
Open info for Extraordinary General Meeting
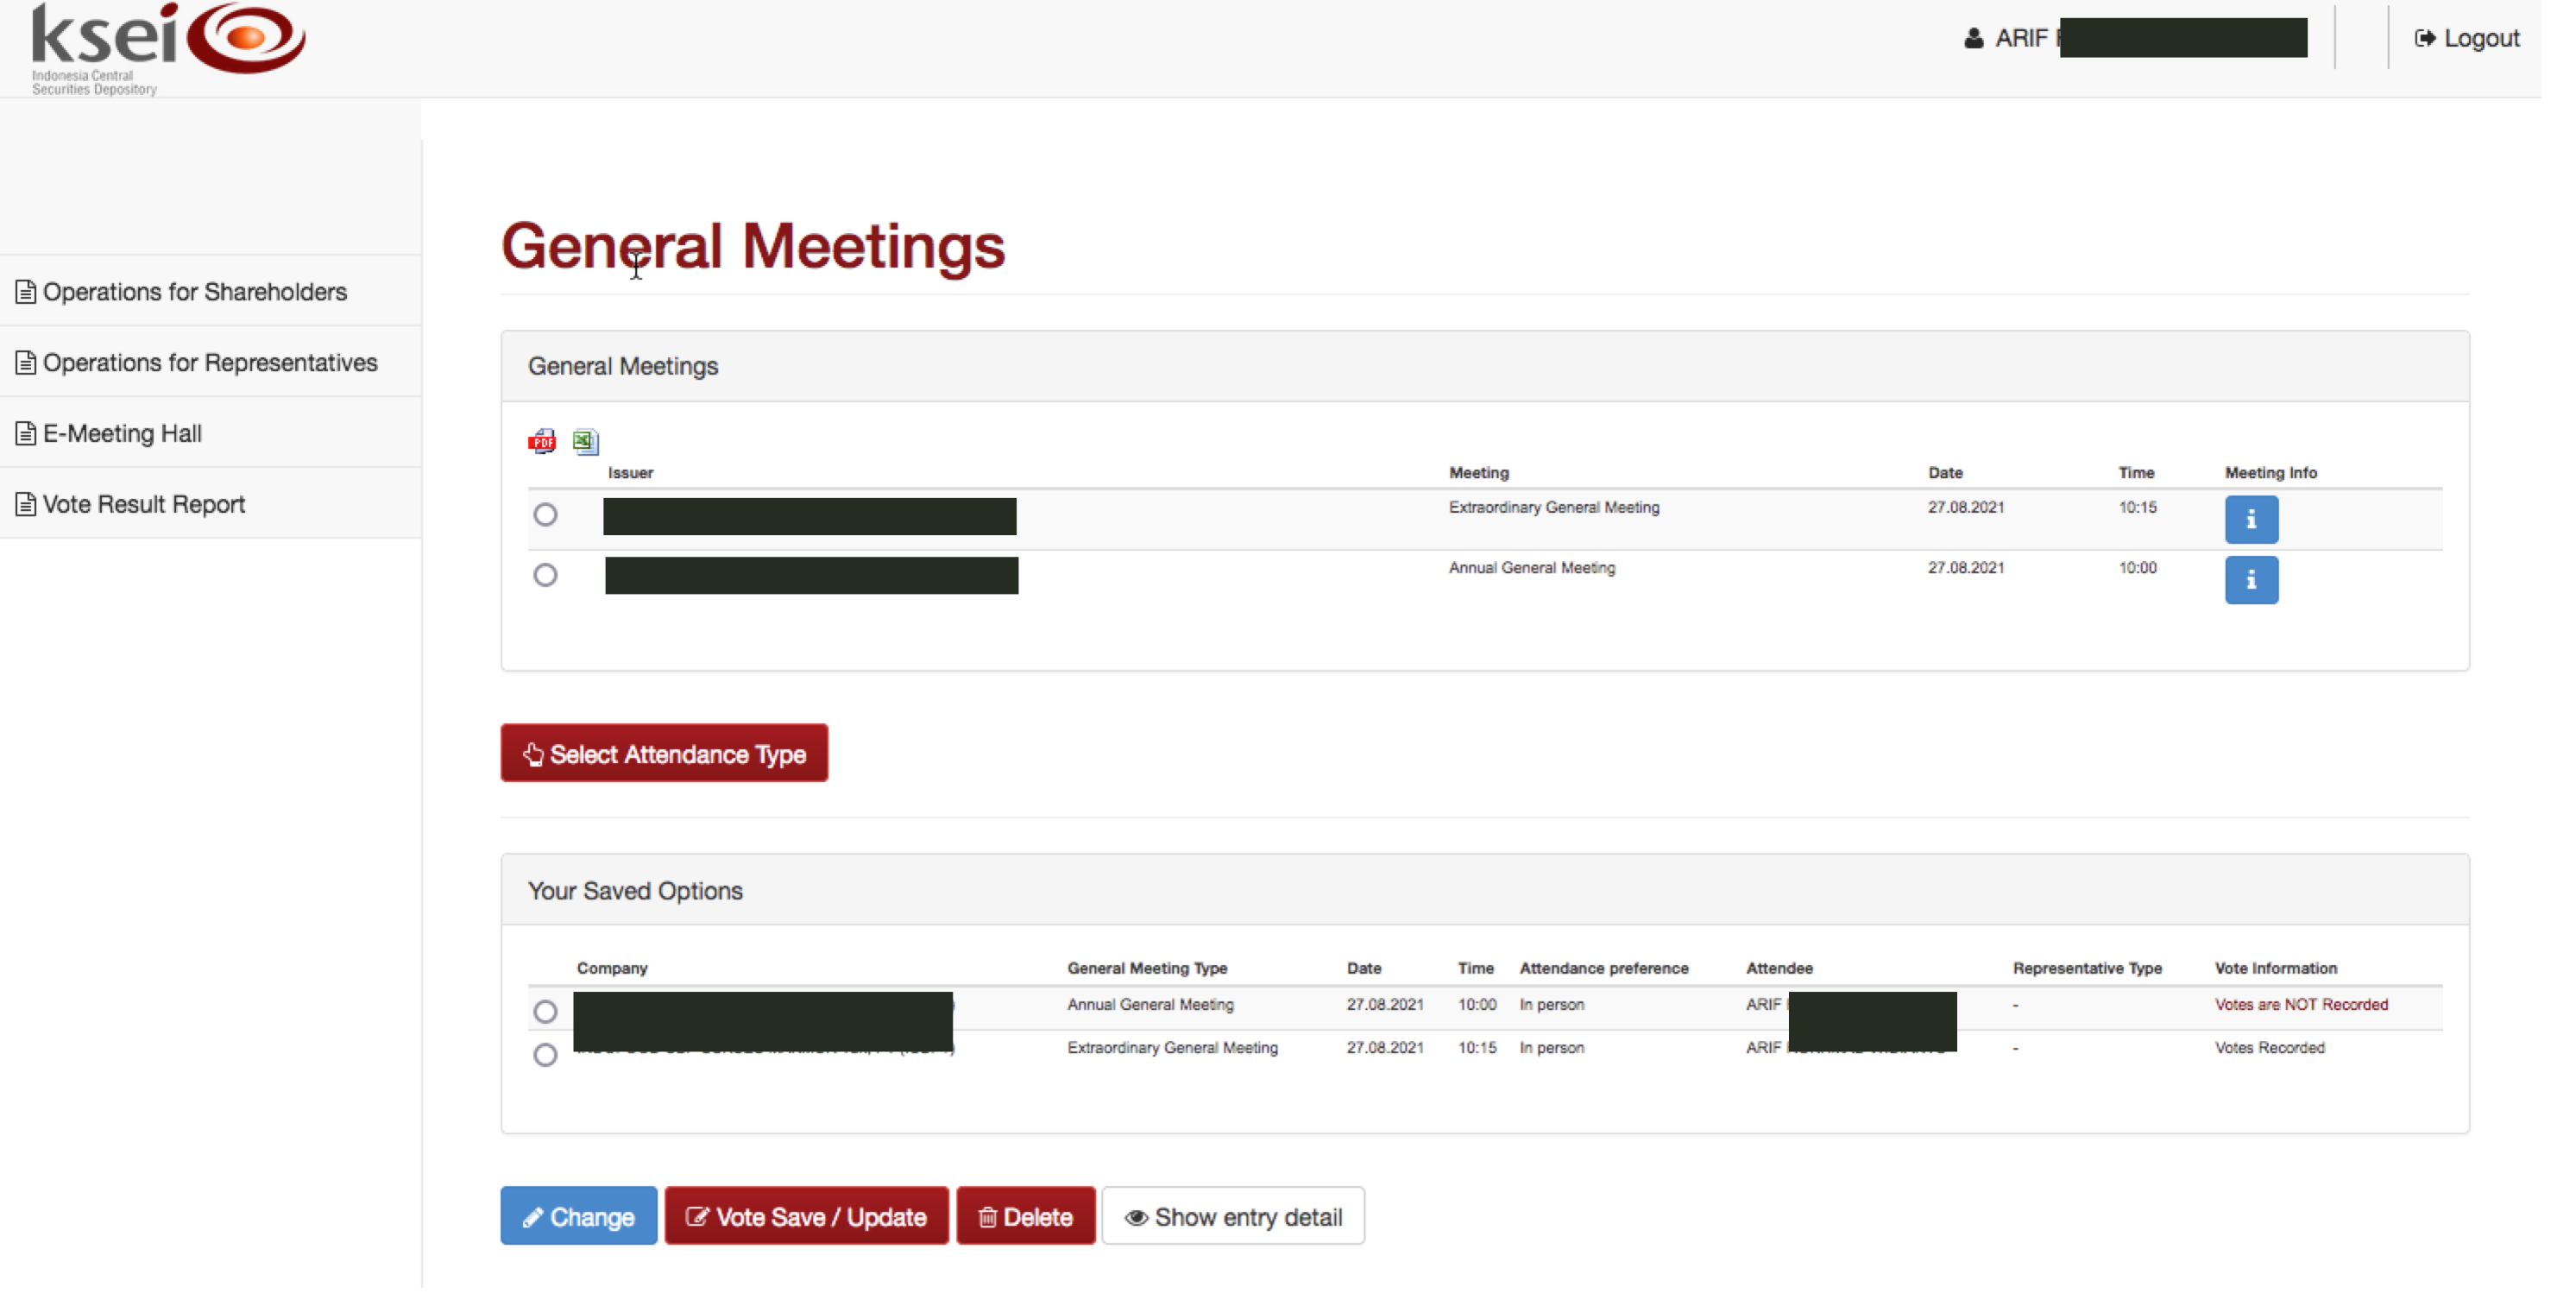[2250, 519]
